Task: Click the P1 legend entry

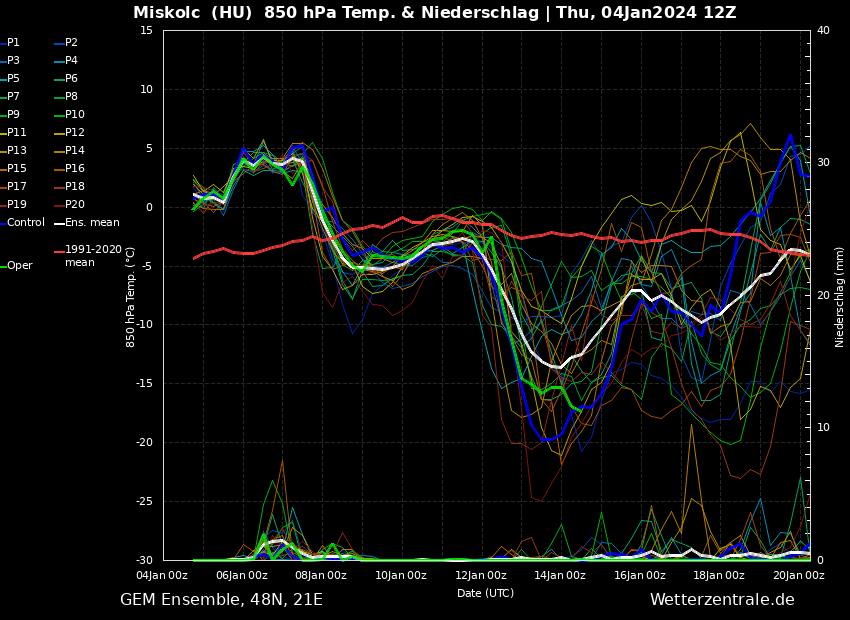Action: point(13,43)
